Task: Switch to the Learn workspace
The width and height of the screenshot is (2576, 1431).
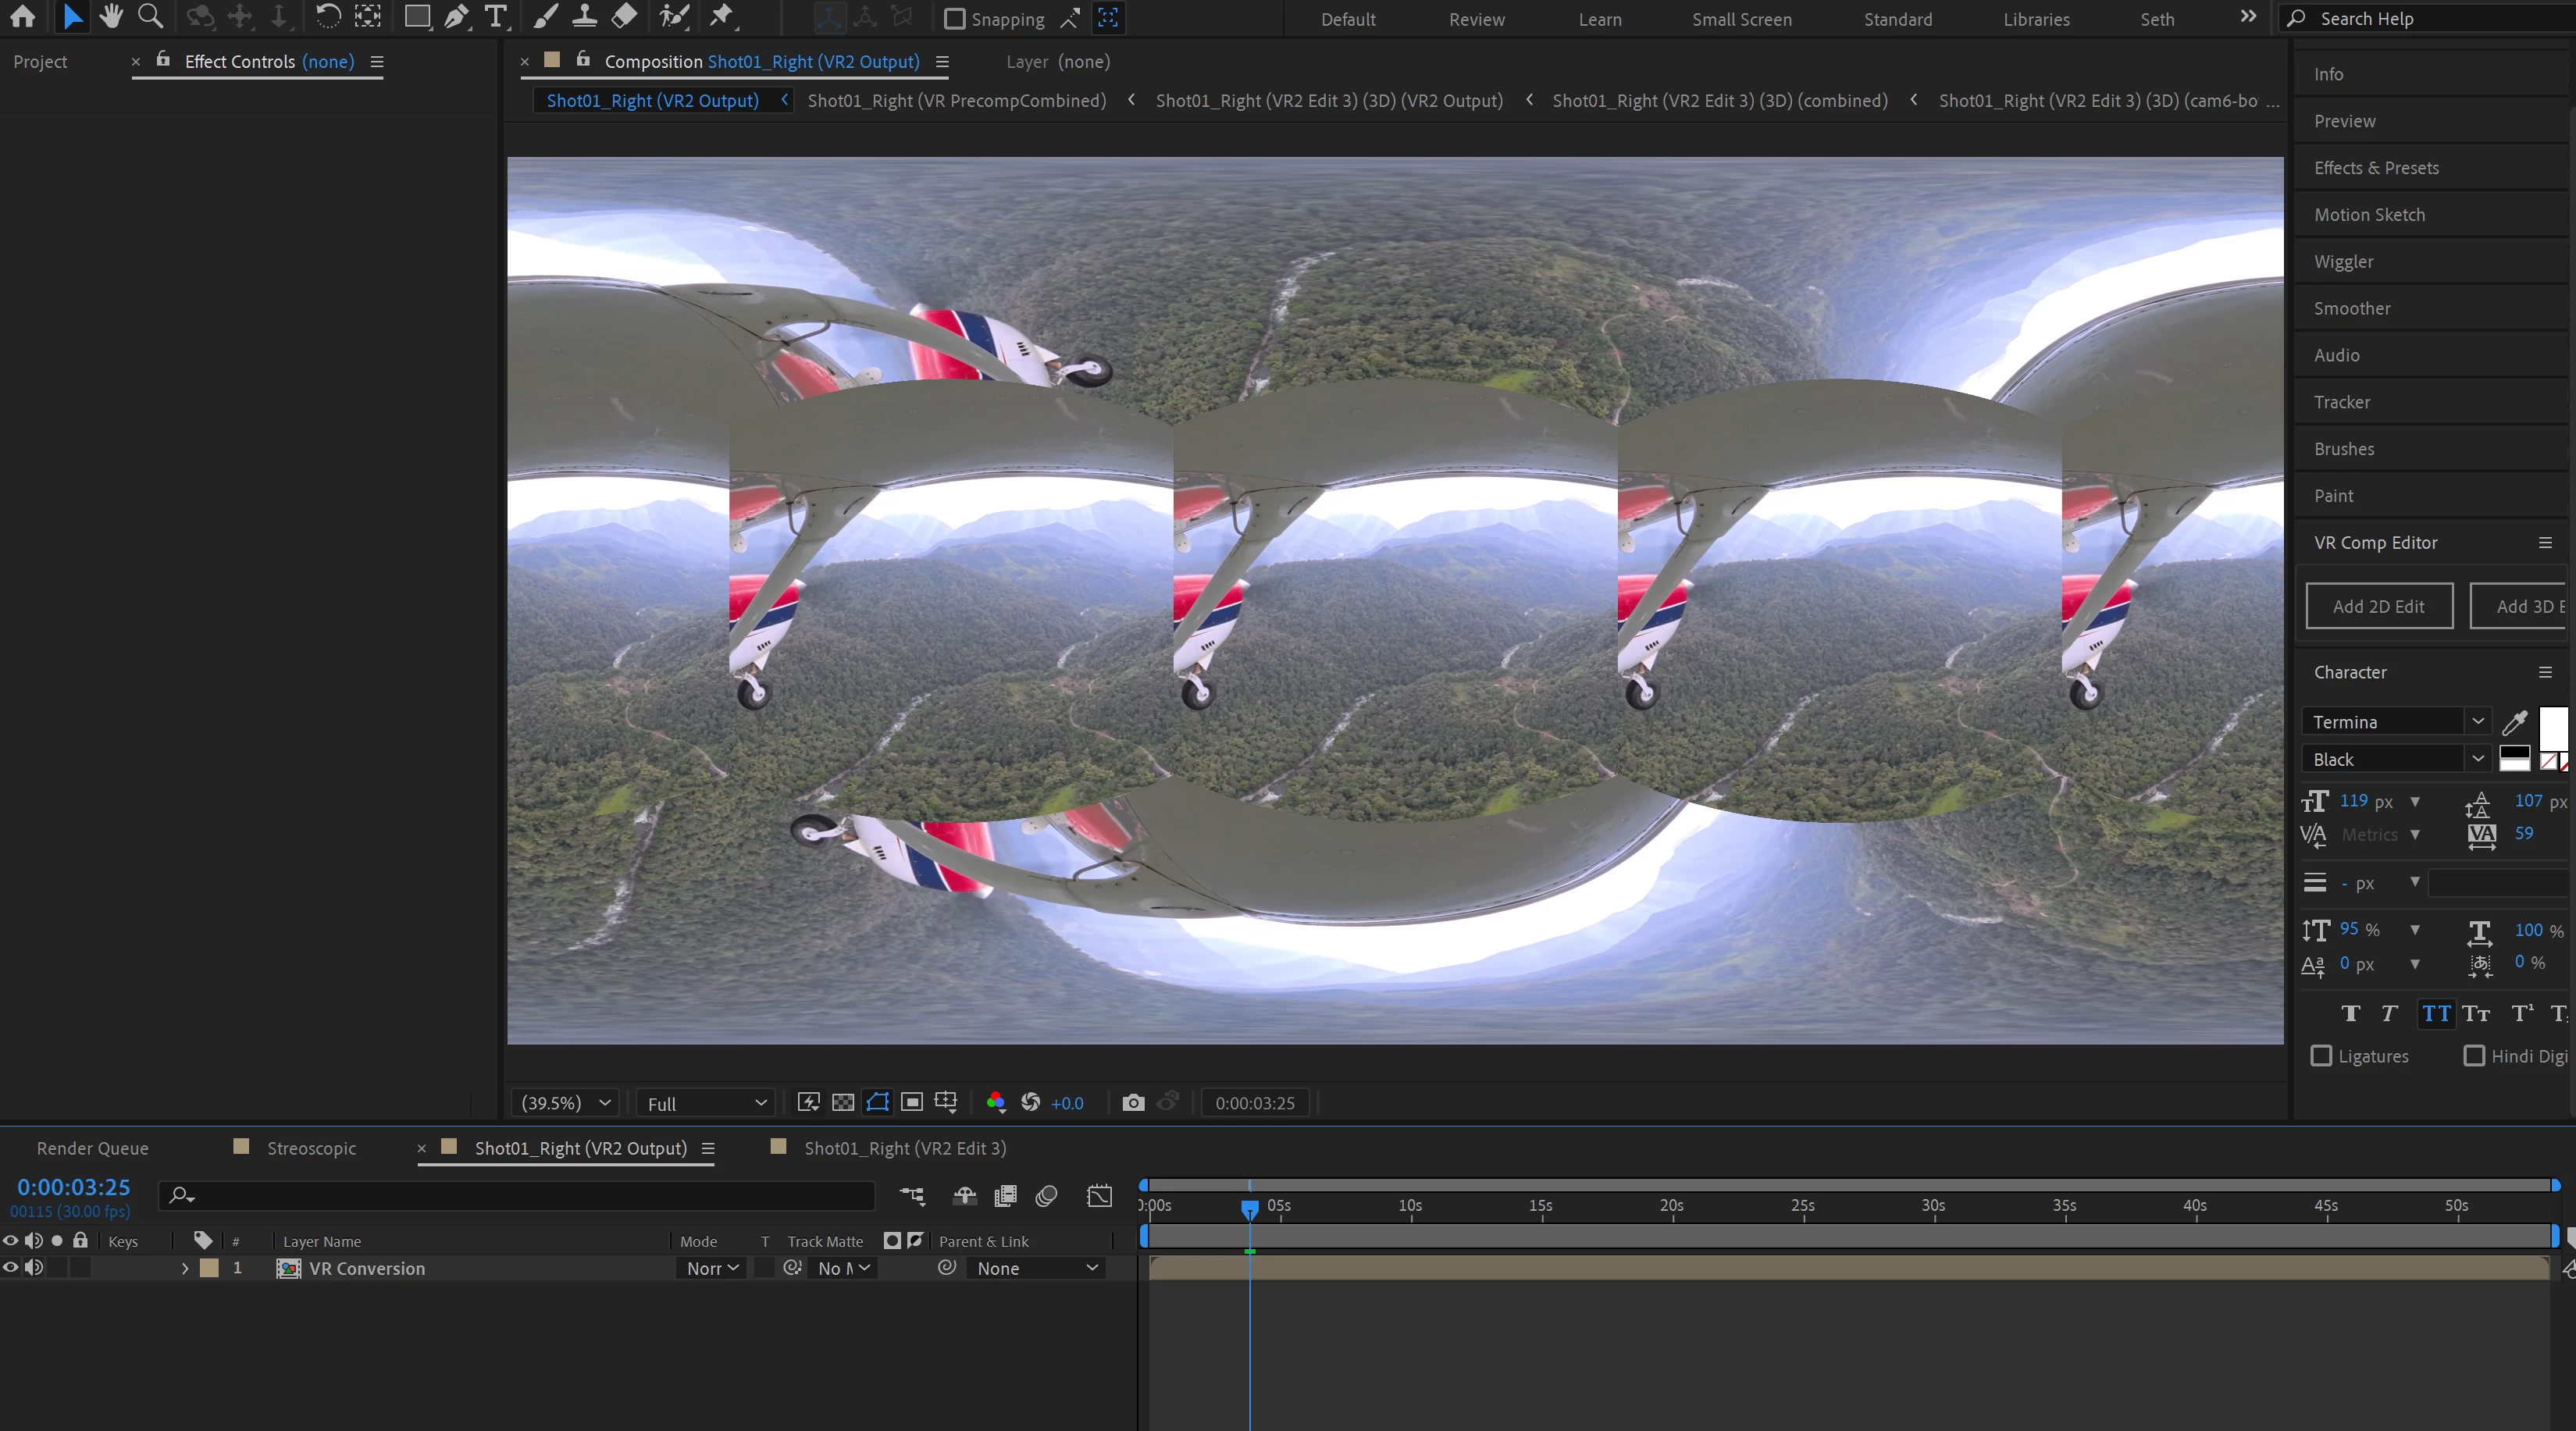Action: (1599, 19)
